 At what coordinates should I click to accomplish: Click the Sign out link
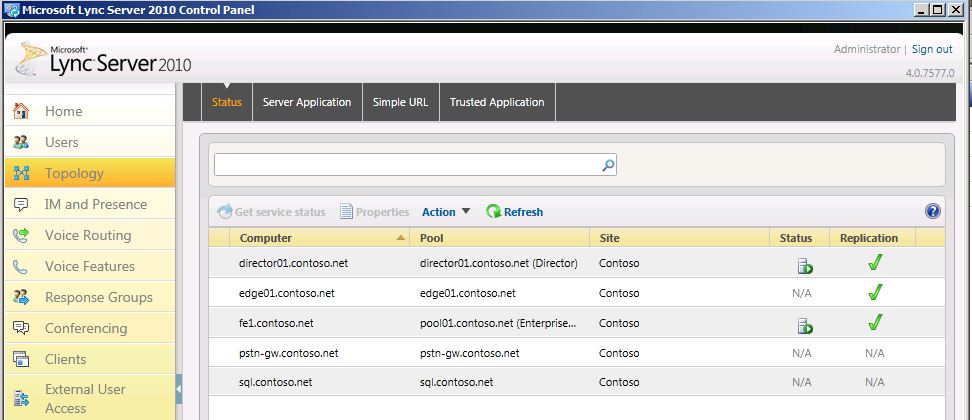point(932,49)
